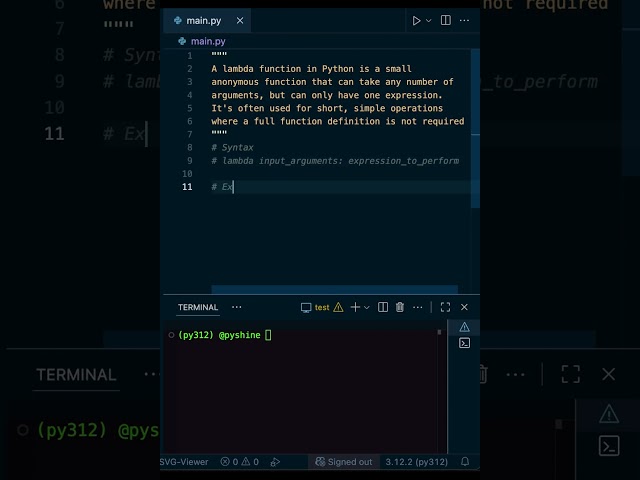This screenshot has width=640, height=480.
Task: Click text 'A lambda function in Python'
Action: point(282,69)
